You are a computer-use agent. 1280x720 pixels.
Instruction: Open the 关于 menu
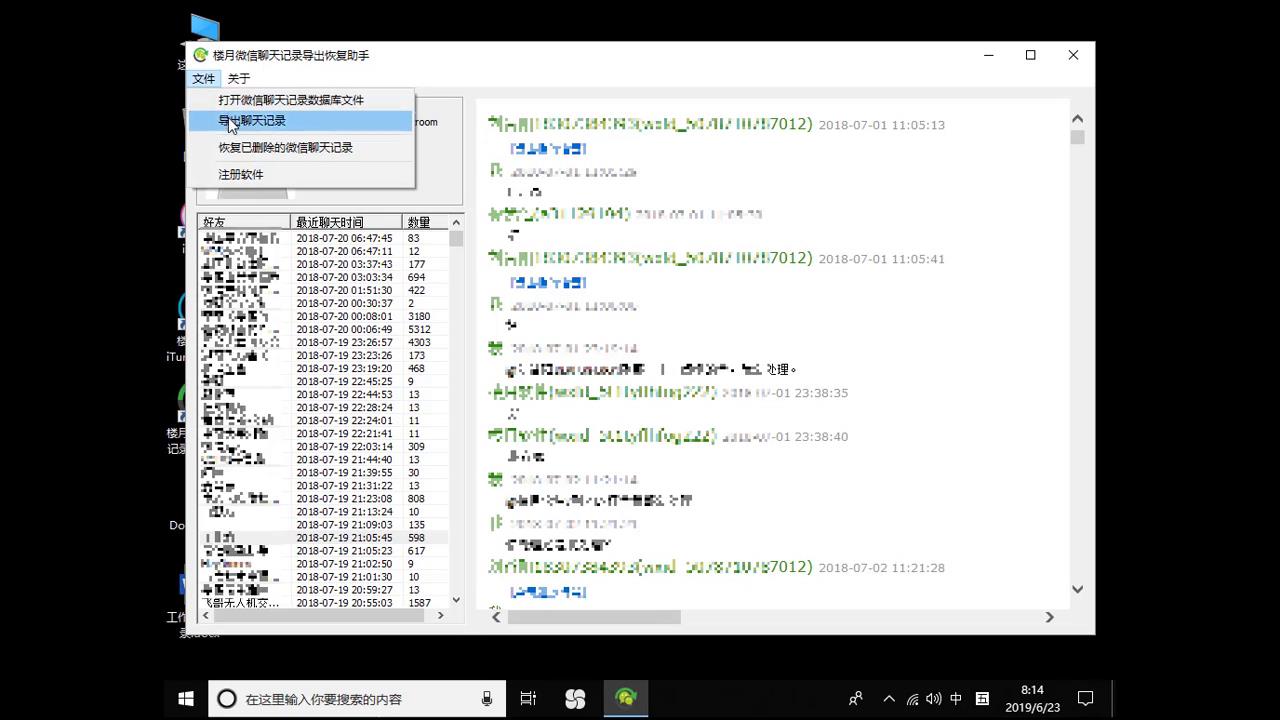pyautogui.click(x=239, y=78)
